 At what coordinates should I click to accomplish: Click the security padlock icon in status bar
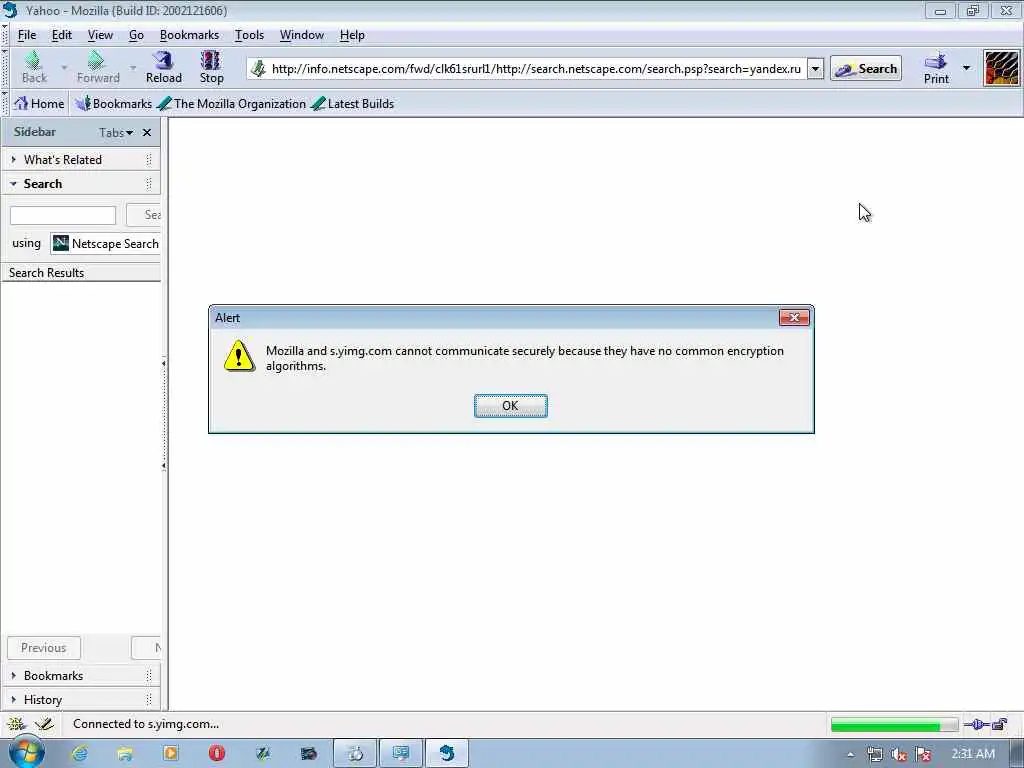click(x=1000, y=724)
